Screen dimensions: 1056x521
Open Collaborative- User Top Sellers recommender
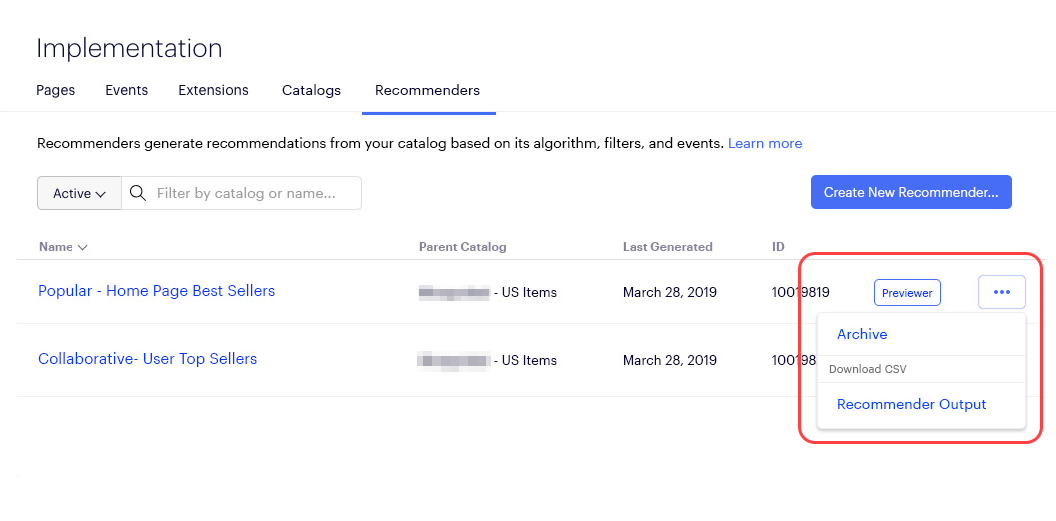(147, 359)
